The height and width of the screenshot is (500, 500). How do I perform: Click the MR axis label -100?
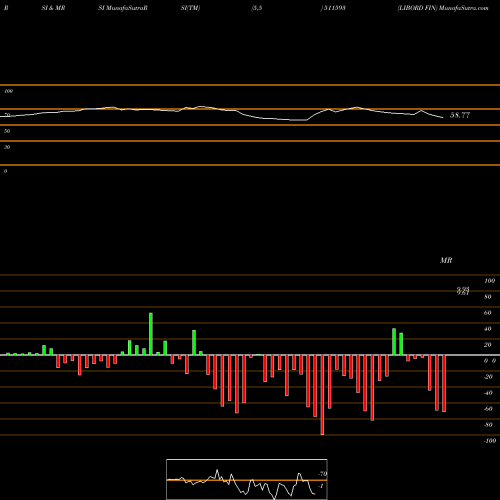[490, 441]
